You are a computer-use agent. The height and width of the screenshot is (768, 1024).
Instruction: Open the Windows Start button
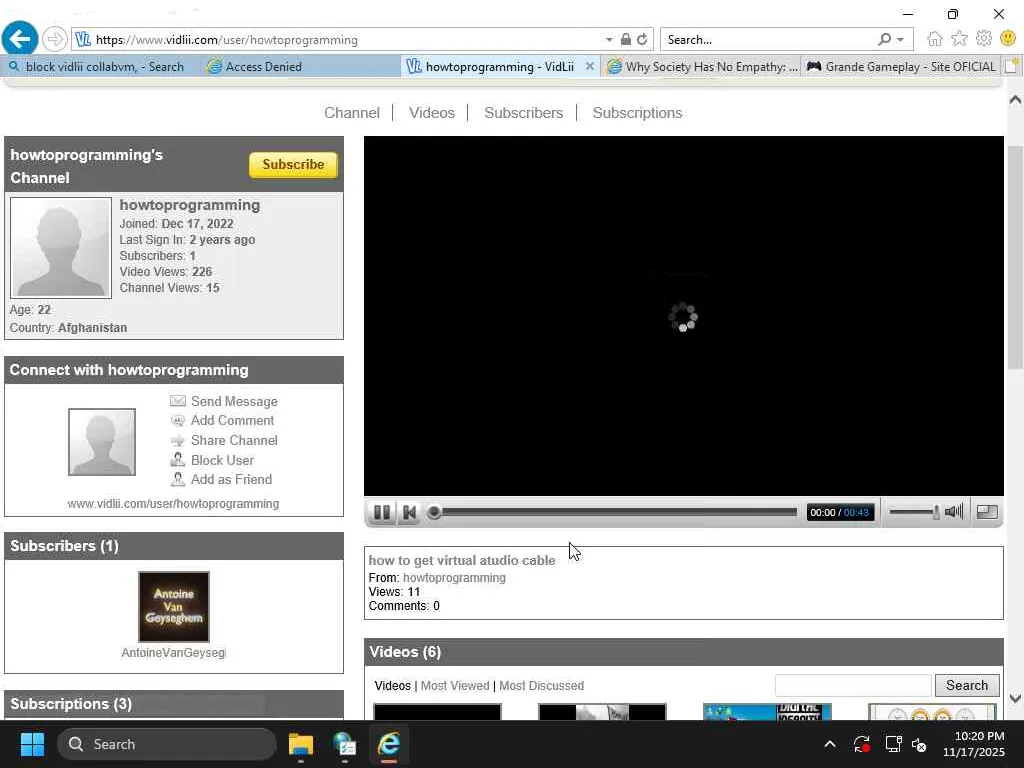32,744
